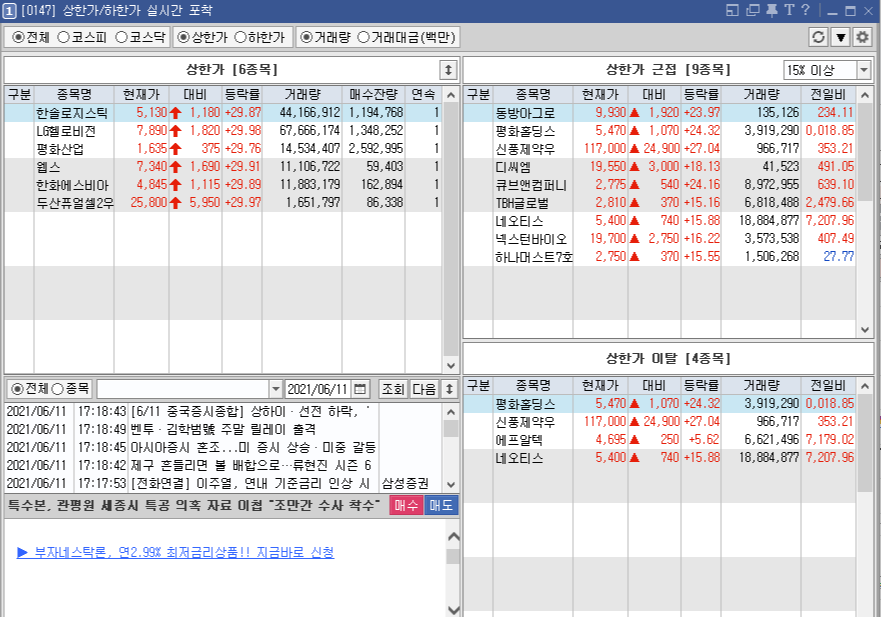Open the 15% 이상 dropdown

click(x=864, y=70)
